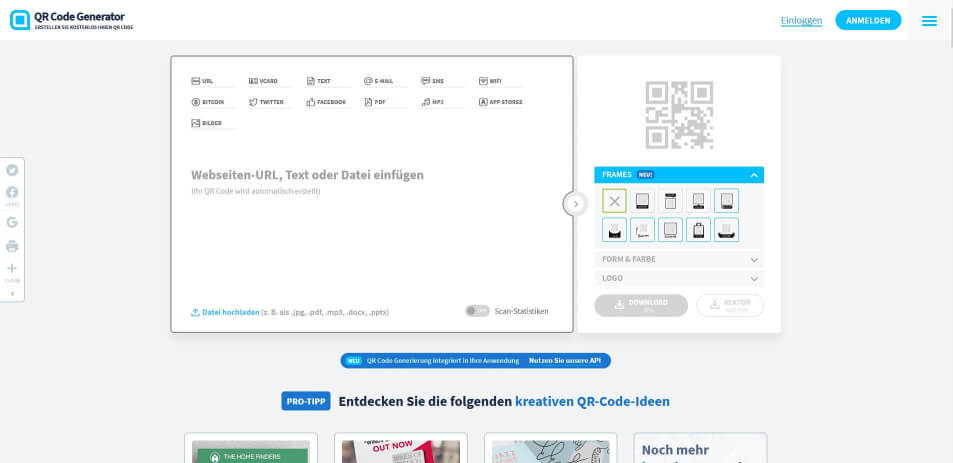
Task: Click the Einloggen link
Action: [801, 21]
